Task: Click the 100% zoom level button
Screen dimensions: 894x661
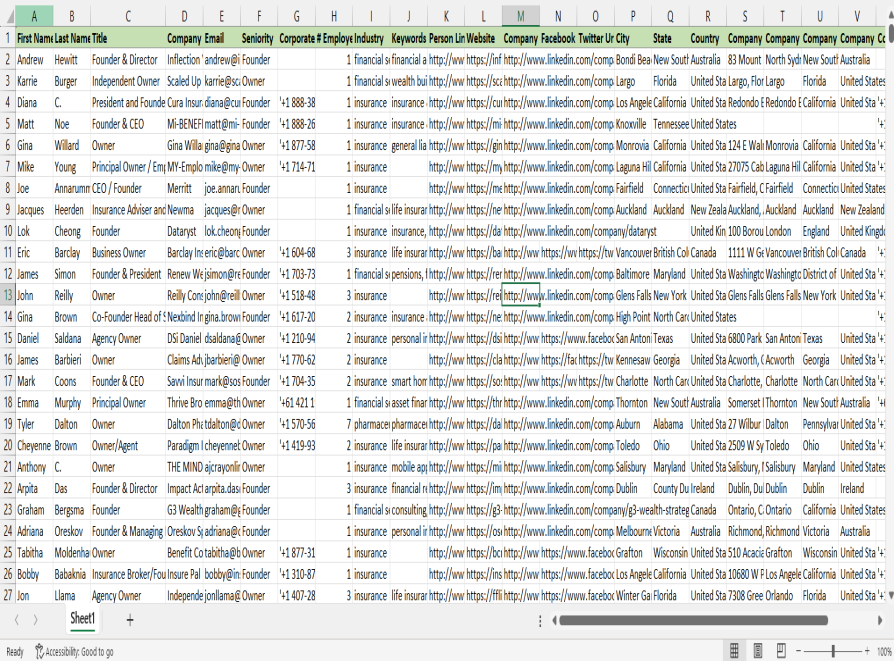Action: tap(883, 651)
